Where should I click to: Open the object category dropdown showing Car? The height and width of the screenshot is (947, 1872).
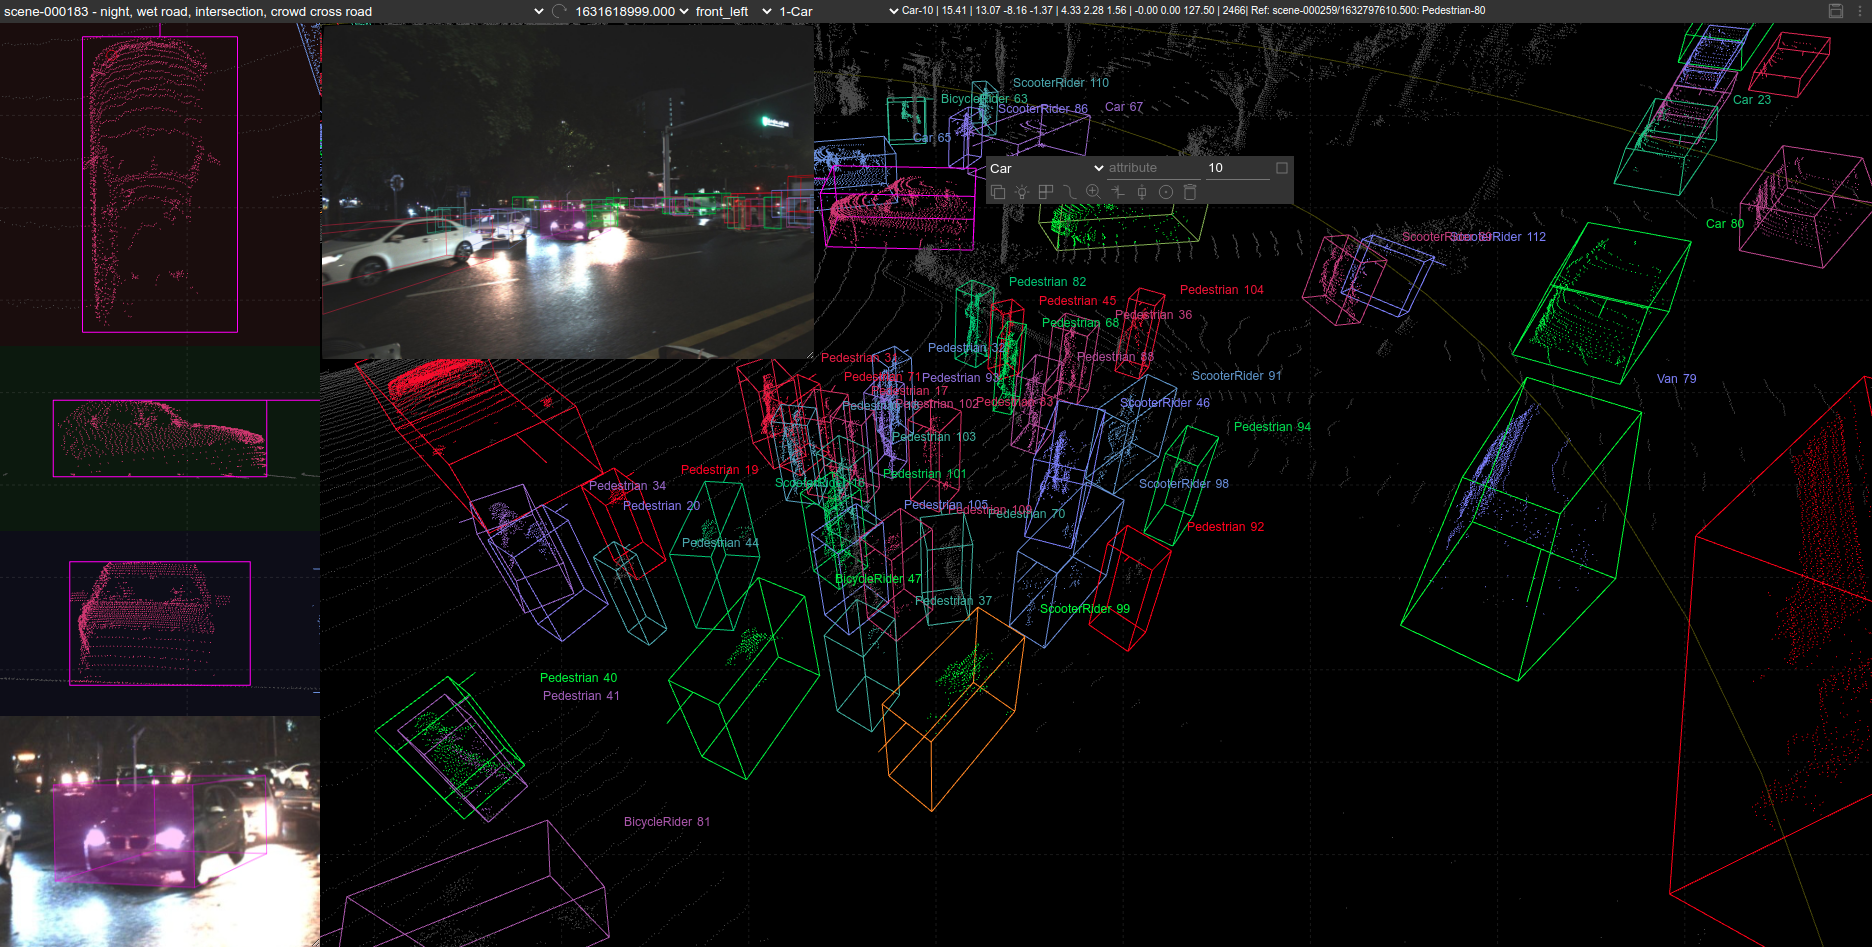tap(1046, 168)
